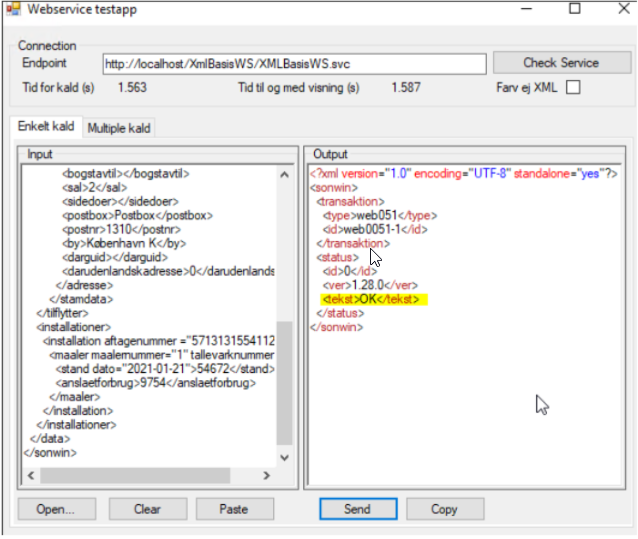The width and height of the screenshot is (638, 539).
Task: Click the <sal>2</sal> input line
Action: pyautogui.click(x=94, y=188)
